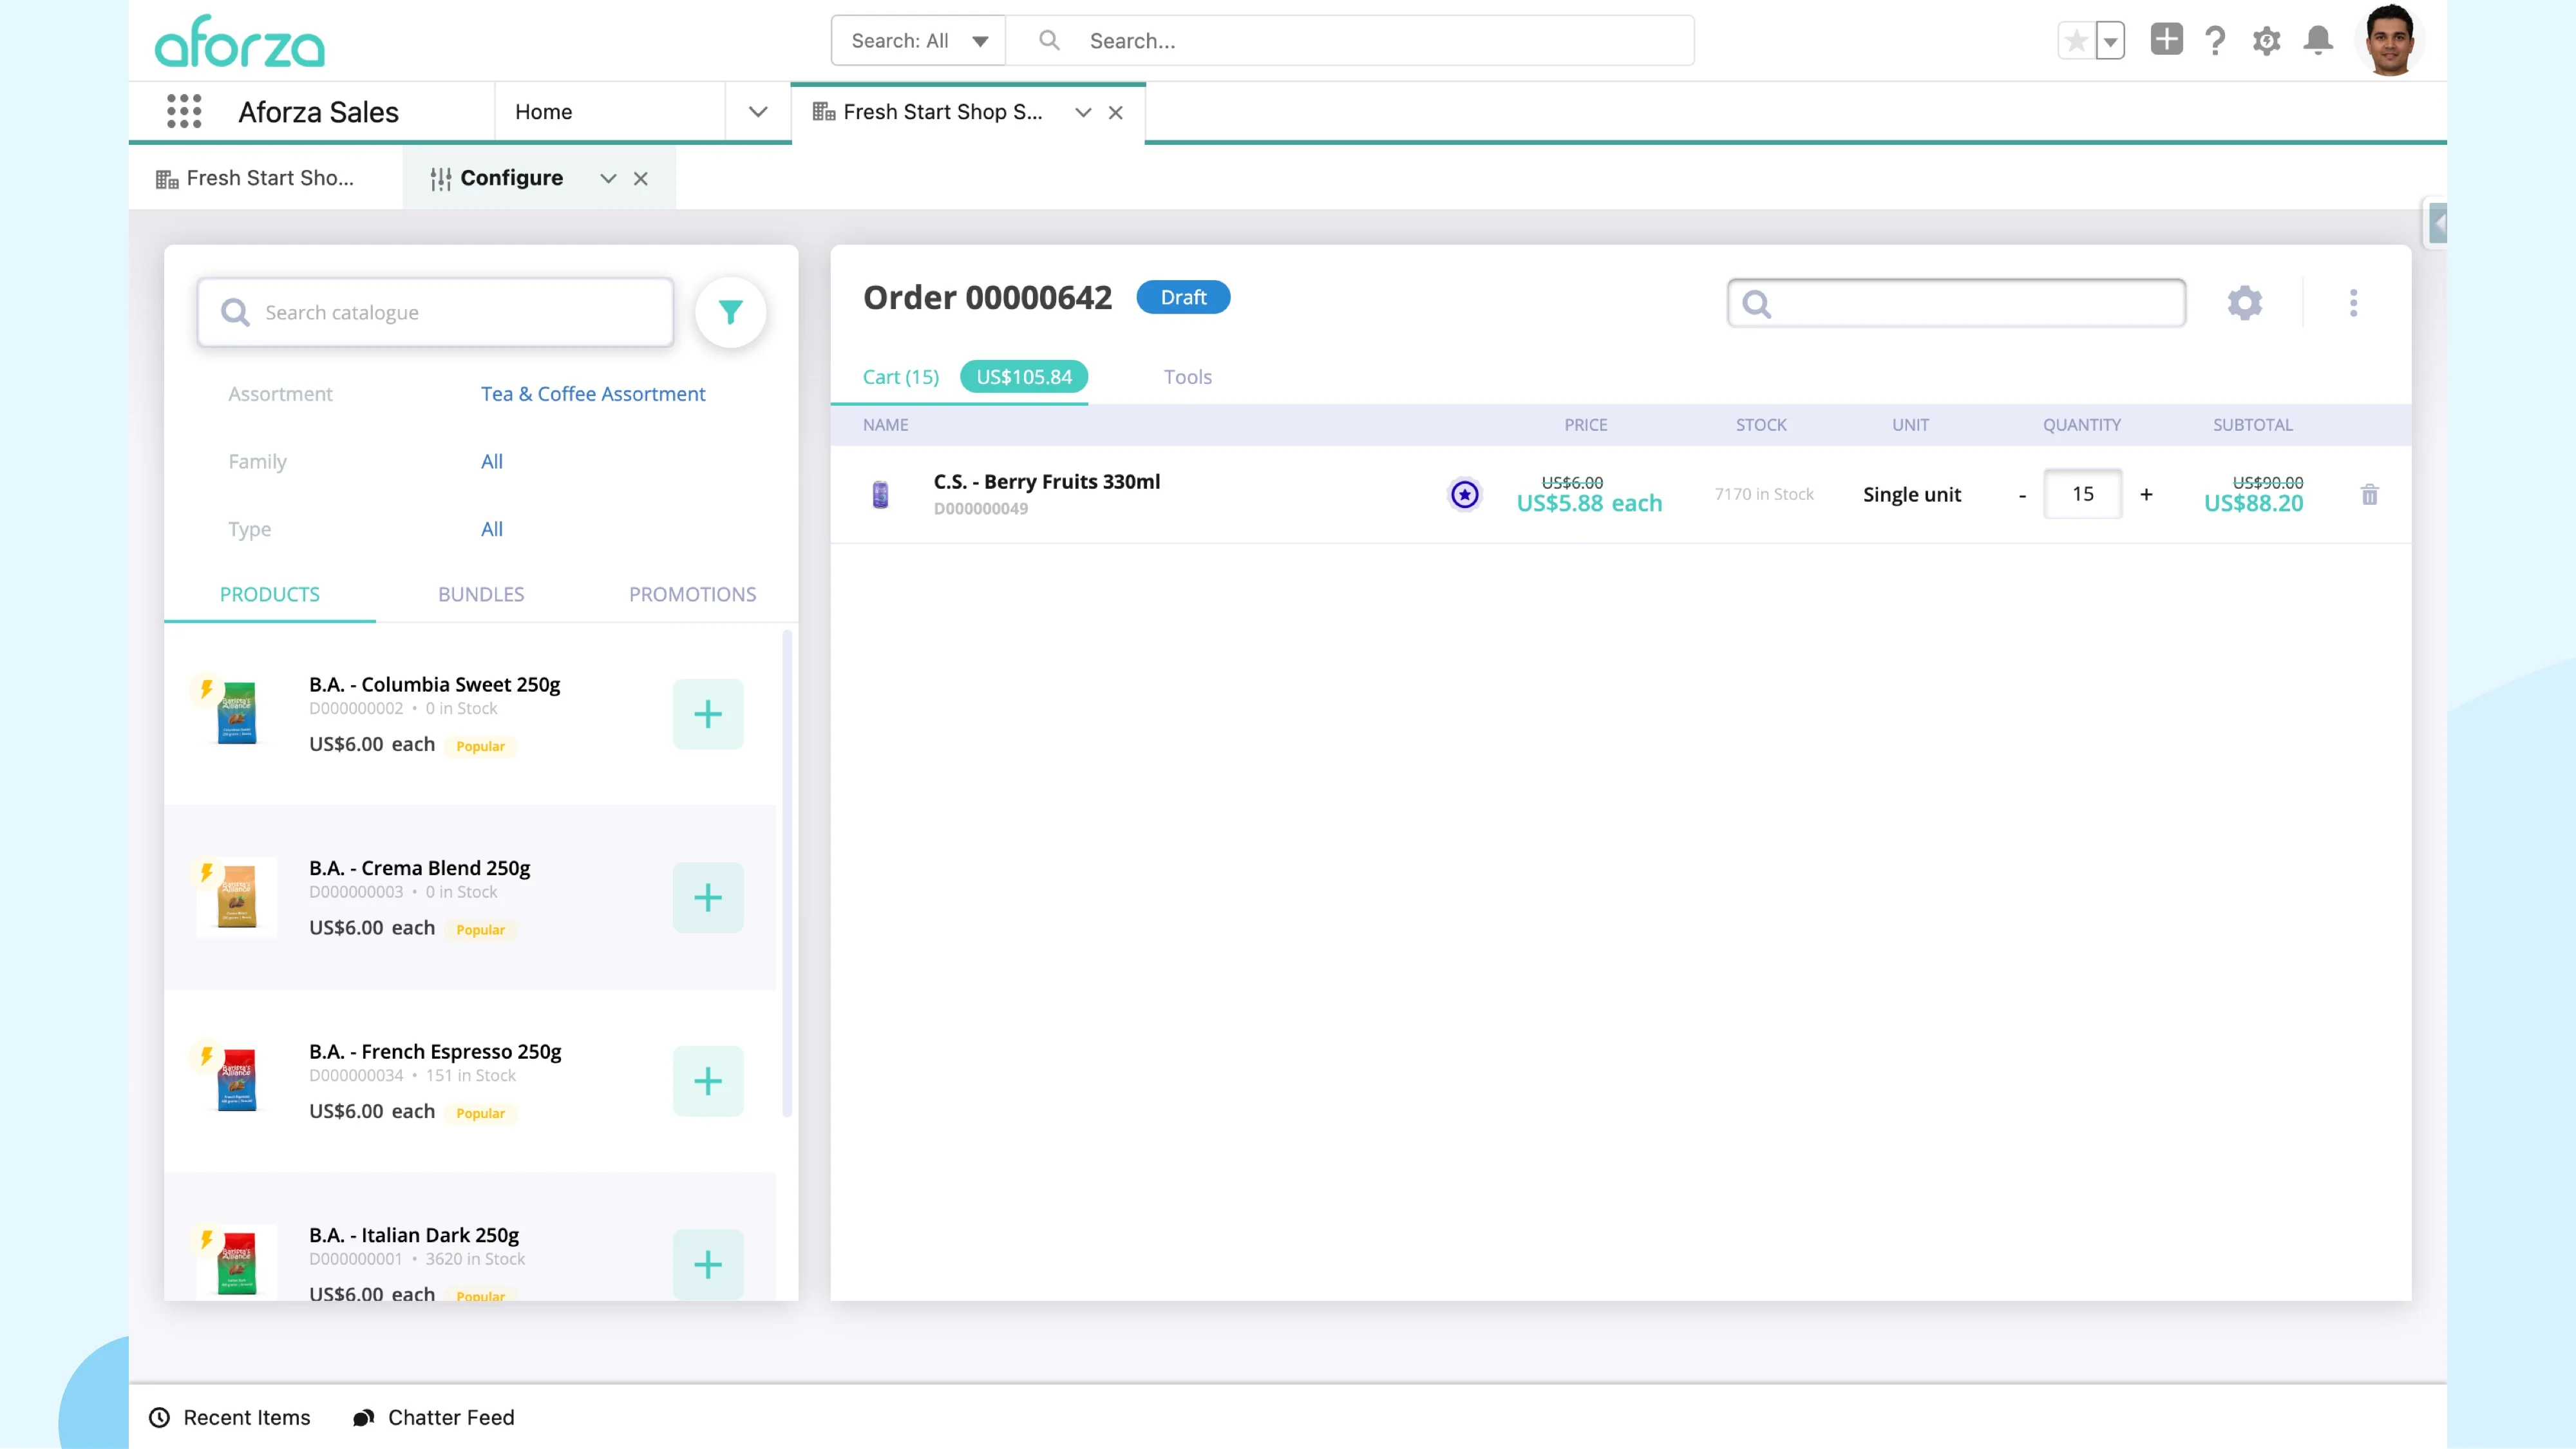Viewport: 2576px width, 1449px height.
Task: Close the Fresh Start Shop workspace tab
Action: [x=1116, y=113]
